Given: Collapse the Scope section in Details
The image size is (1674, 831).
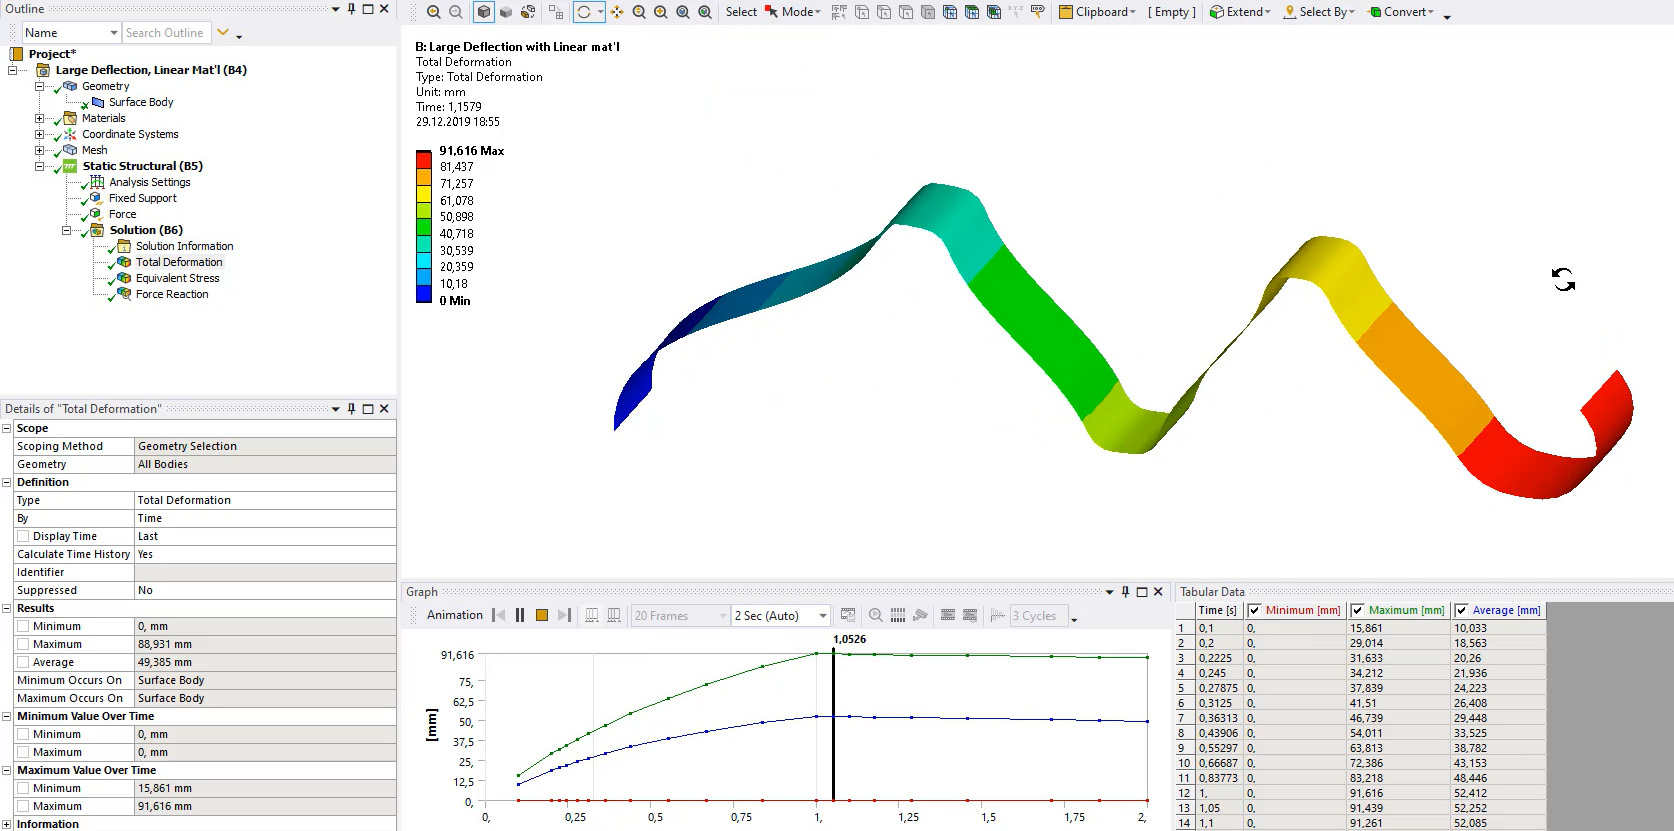Looking at the screenshot, I should point(7,428).
